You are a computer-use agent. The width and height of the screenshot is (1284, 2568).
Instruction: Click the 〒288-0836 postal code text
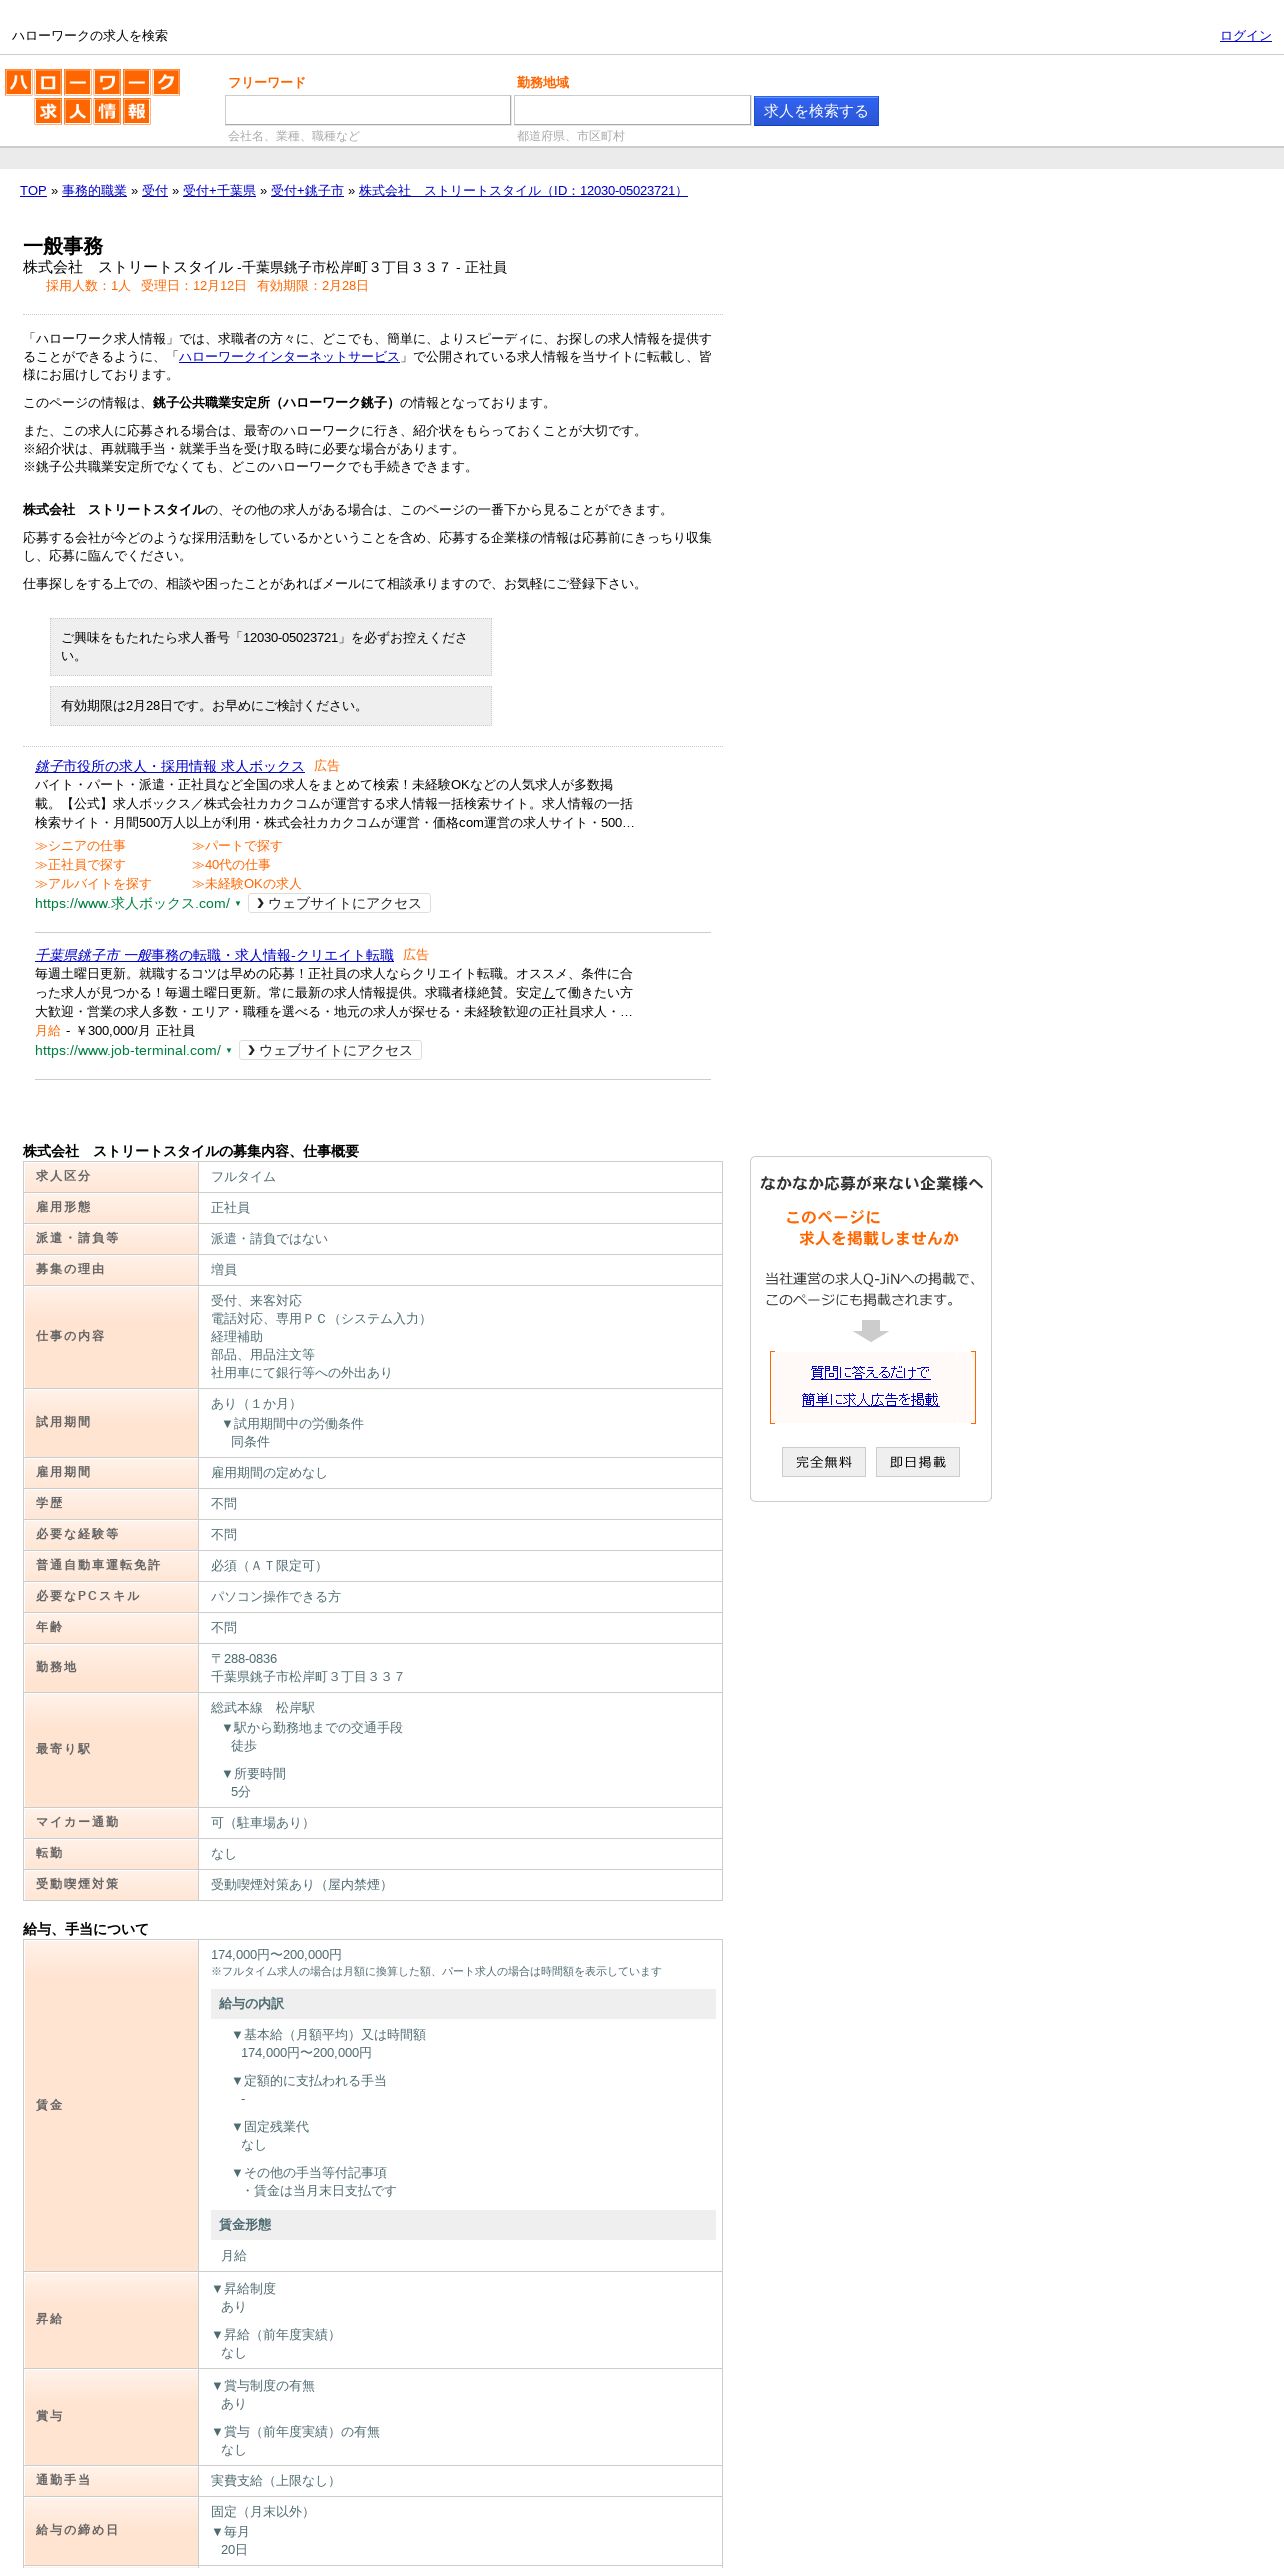(244, 1659)
